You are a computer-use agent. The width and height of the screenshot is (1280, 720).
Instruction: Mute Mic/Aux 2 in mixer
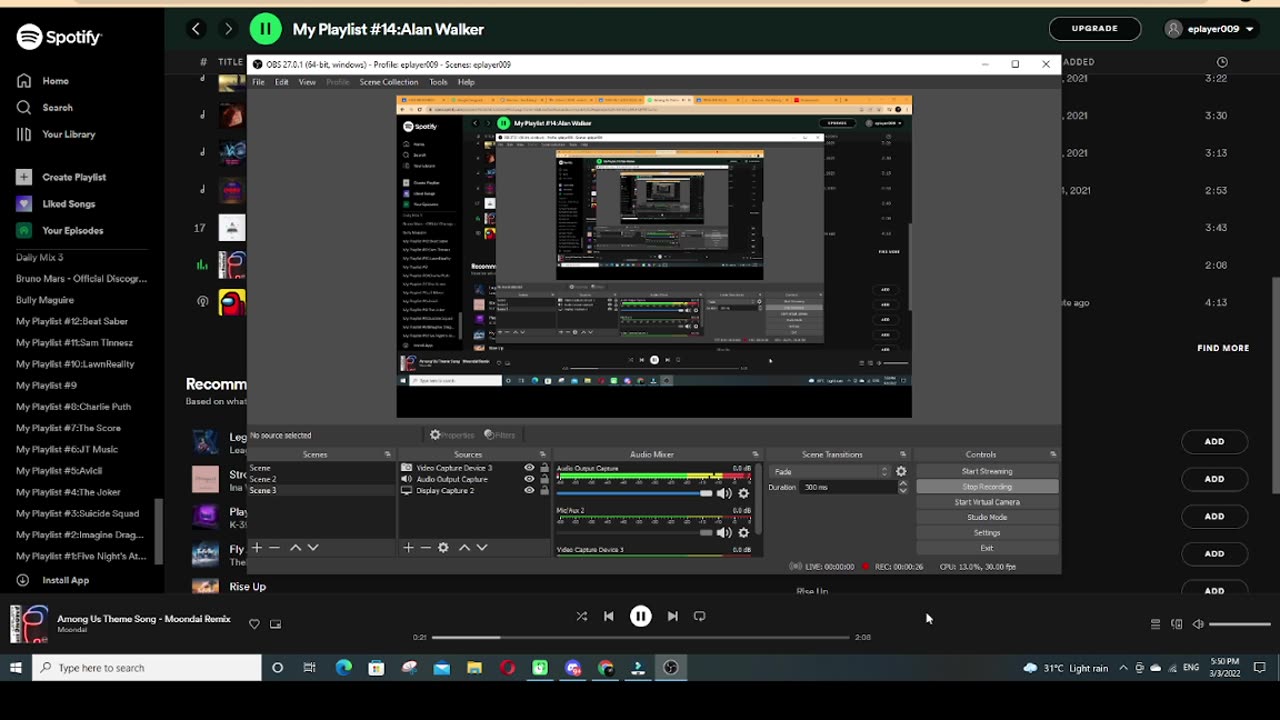click(724, 533)
